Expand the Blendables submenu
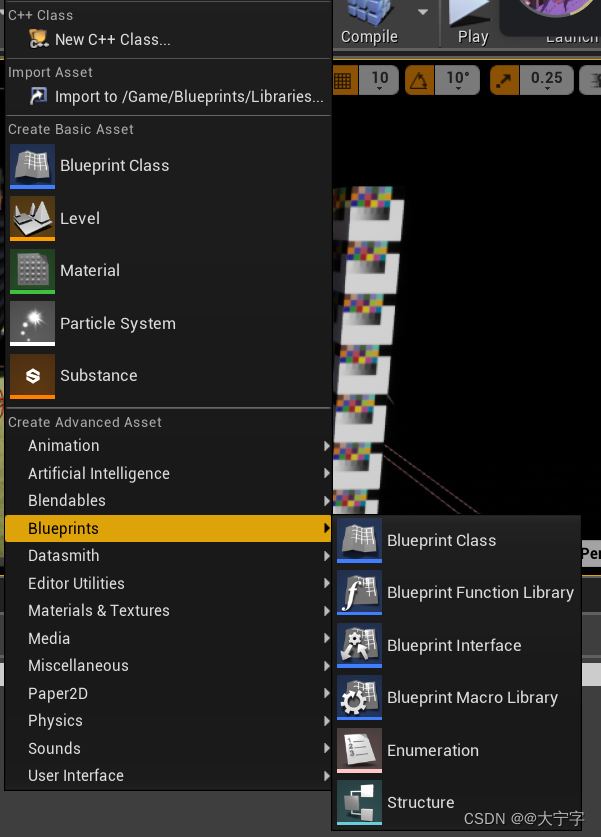 tap(168, 501)
